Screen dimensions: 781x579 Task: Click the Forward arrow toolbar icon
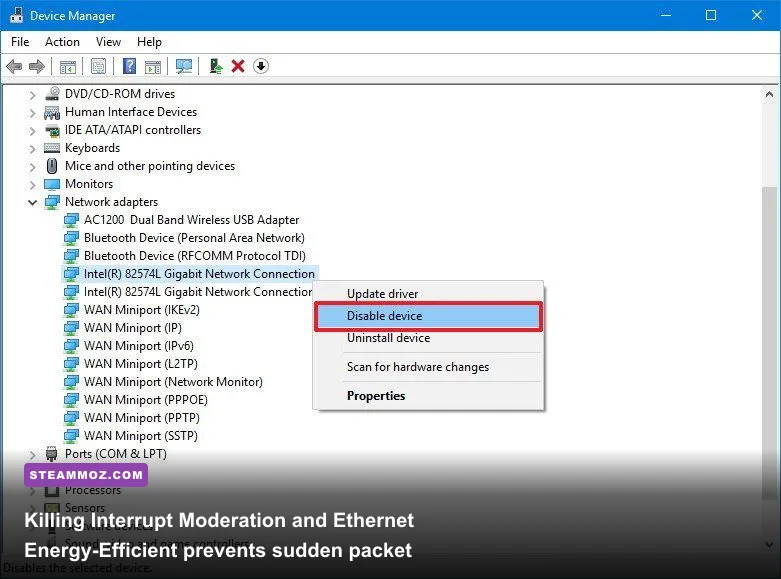[37, 66]
